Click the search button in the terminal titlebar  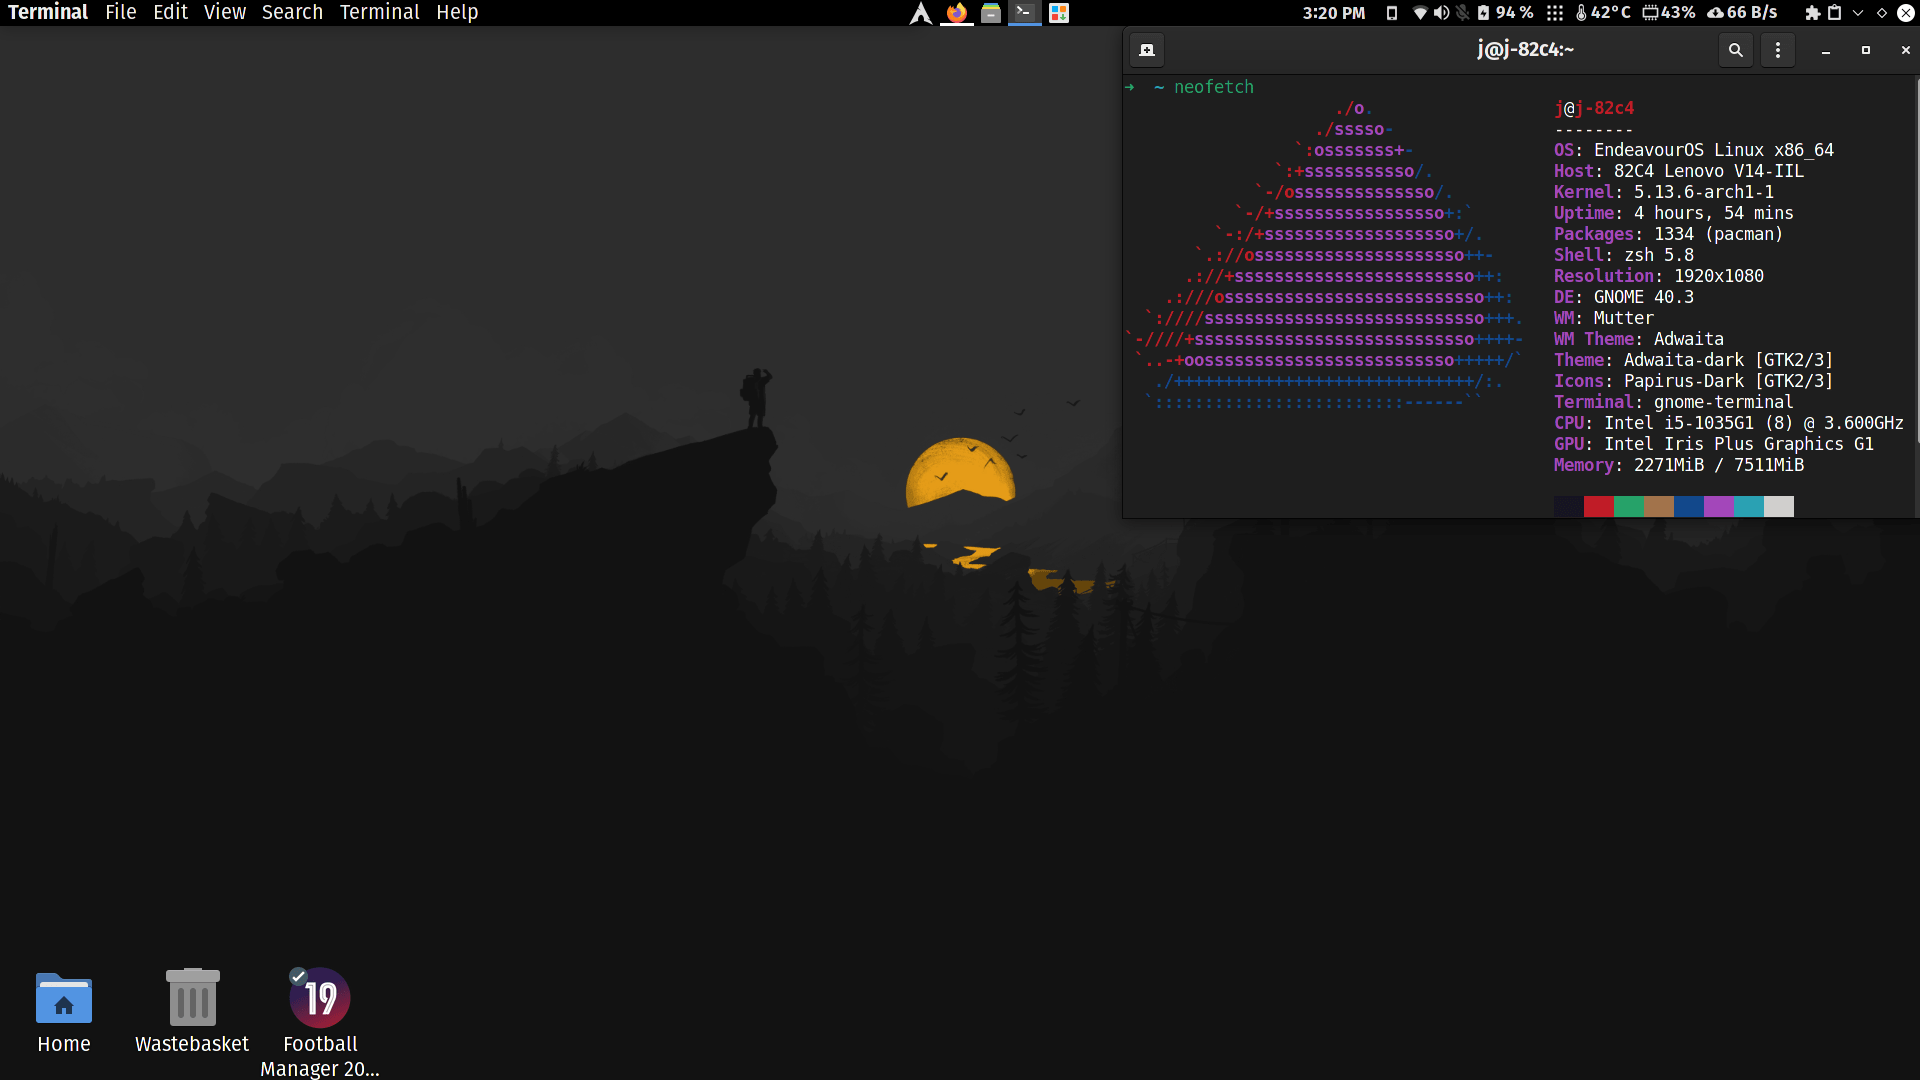tap(1735, 49)
